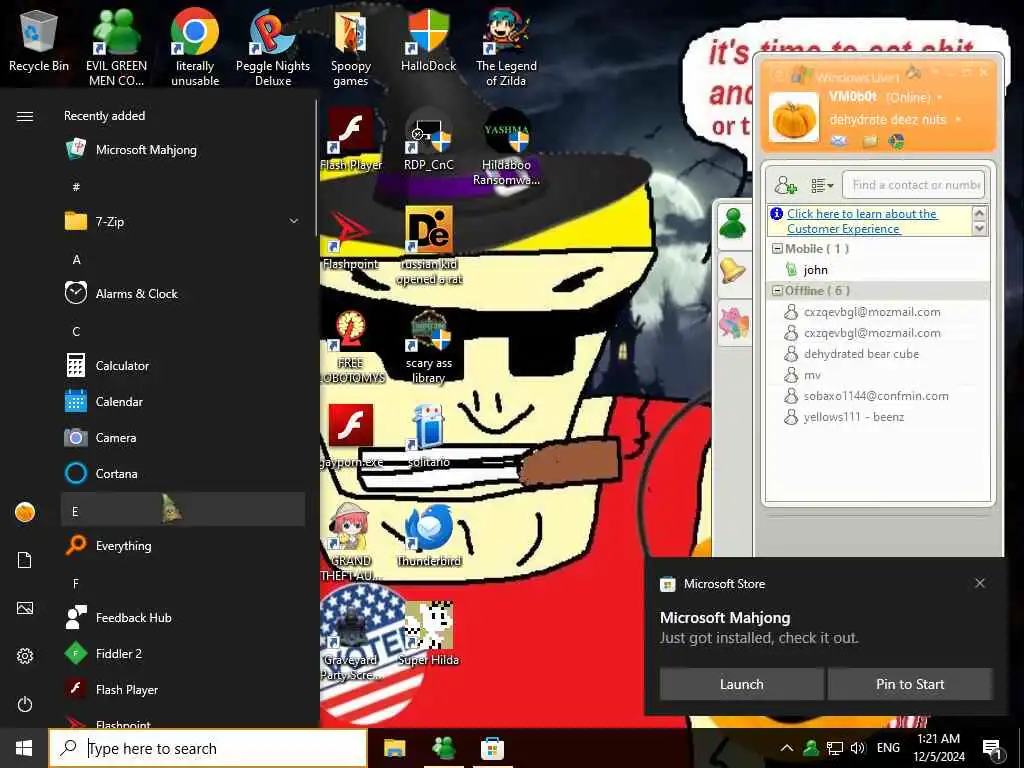Open Fiddler 2 from the Start menu
The width and height of the screenshot is (1024, 768).
(x=183, y=654)
